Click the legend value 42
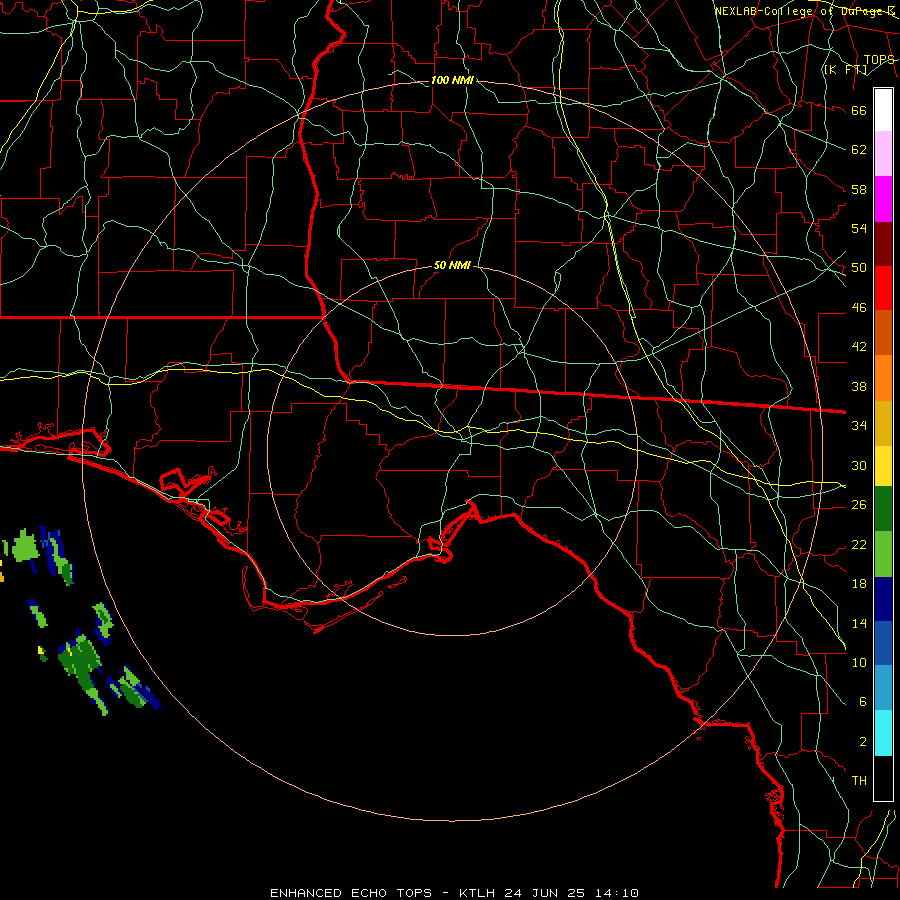900x900 pixels. (x=859, y=347)
